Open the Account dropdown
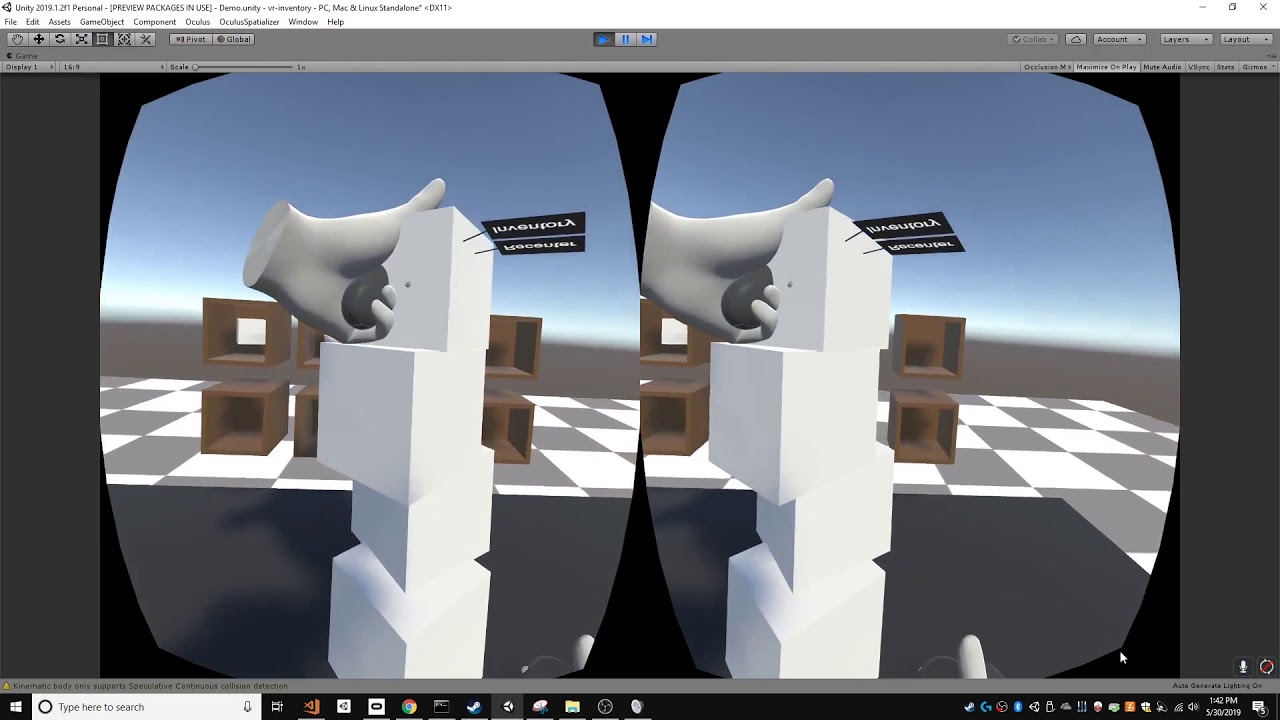Screen dimensions: 1280x720 pos(1119,39)
